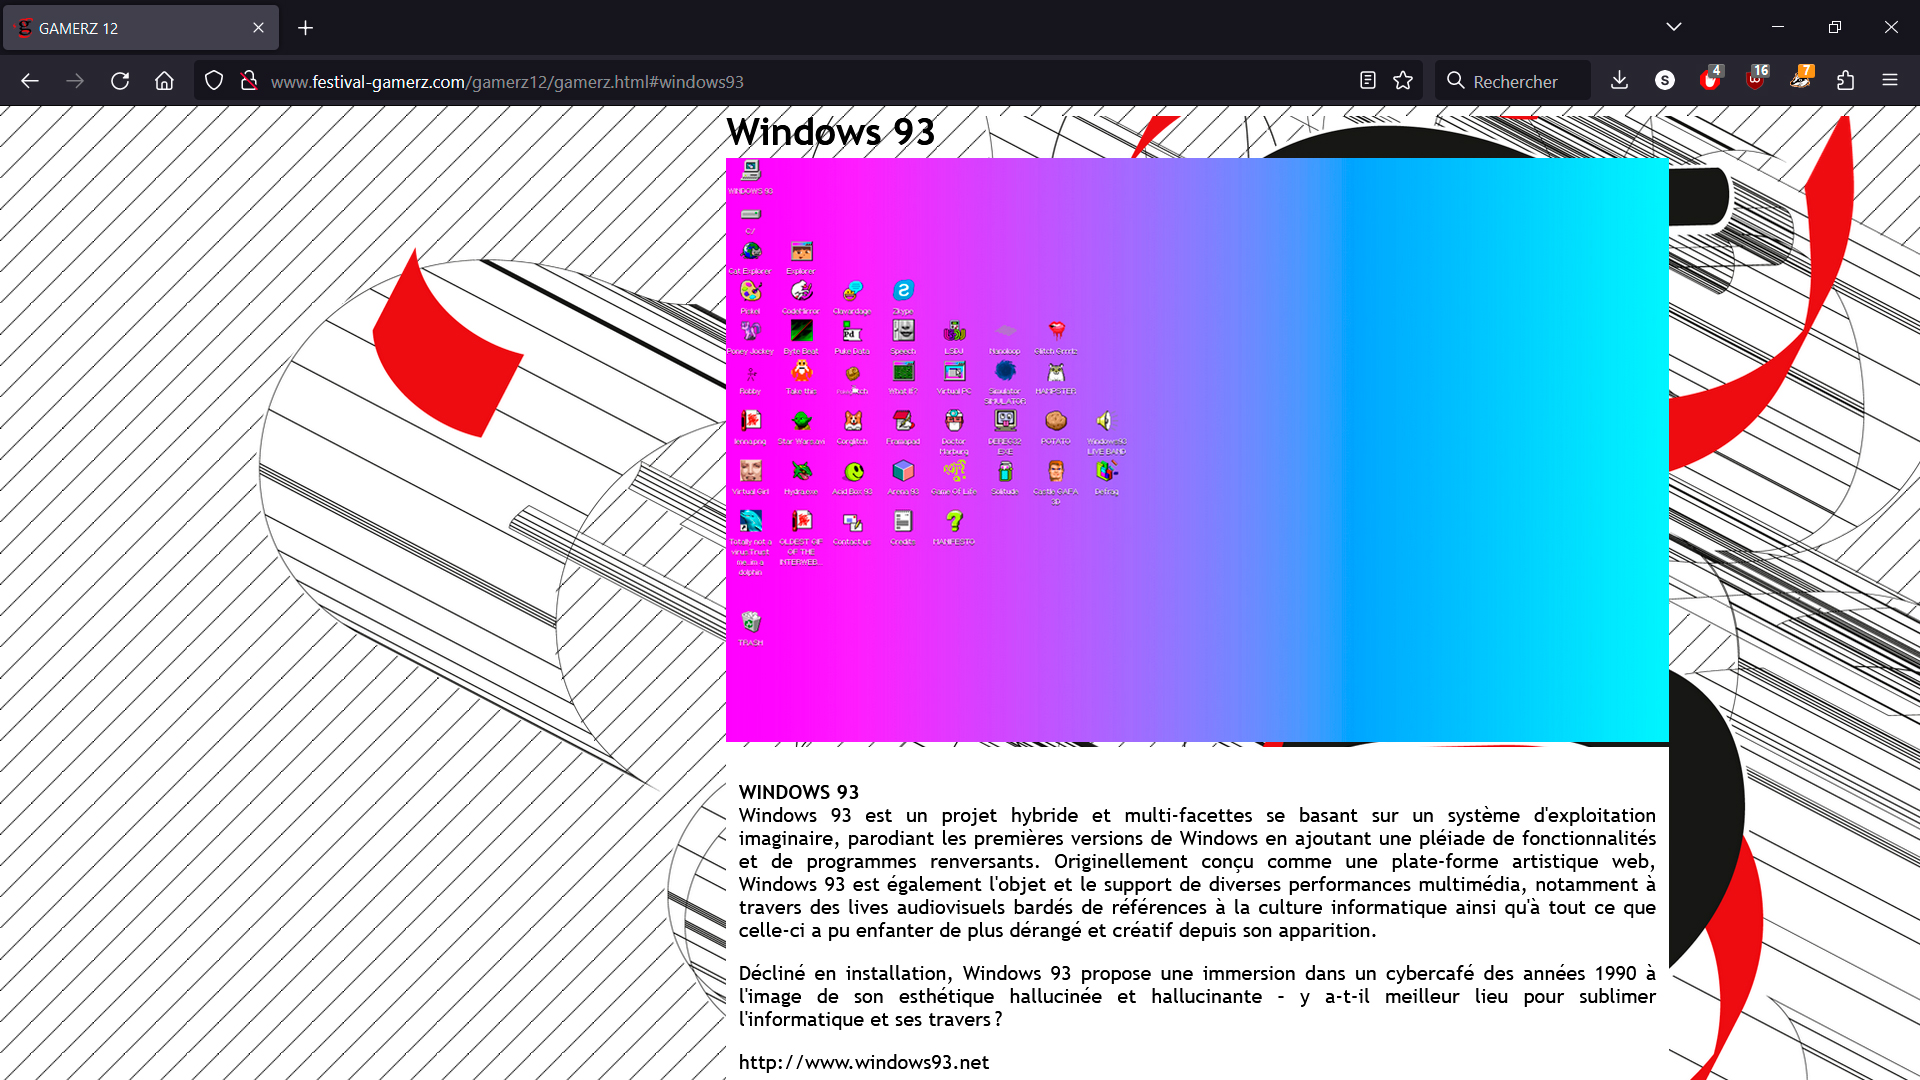Open the Poney Jockey icon
1920x1080 pixels.
click(x=751, y=332)
